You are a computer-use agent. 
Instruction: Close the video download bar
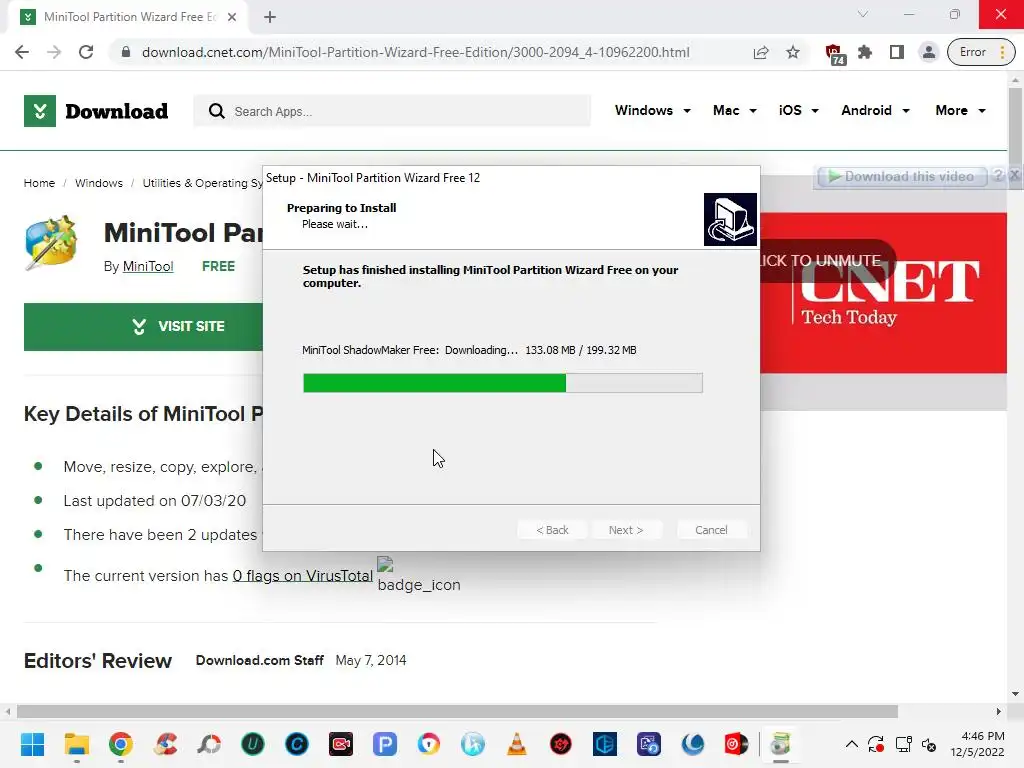point(1014,175)
